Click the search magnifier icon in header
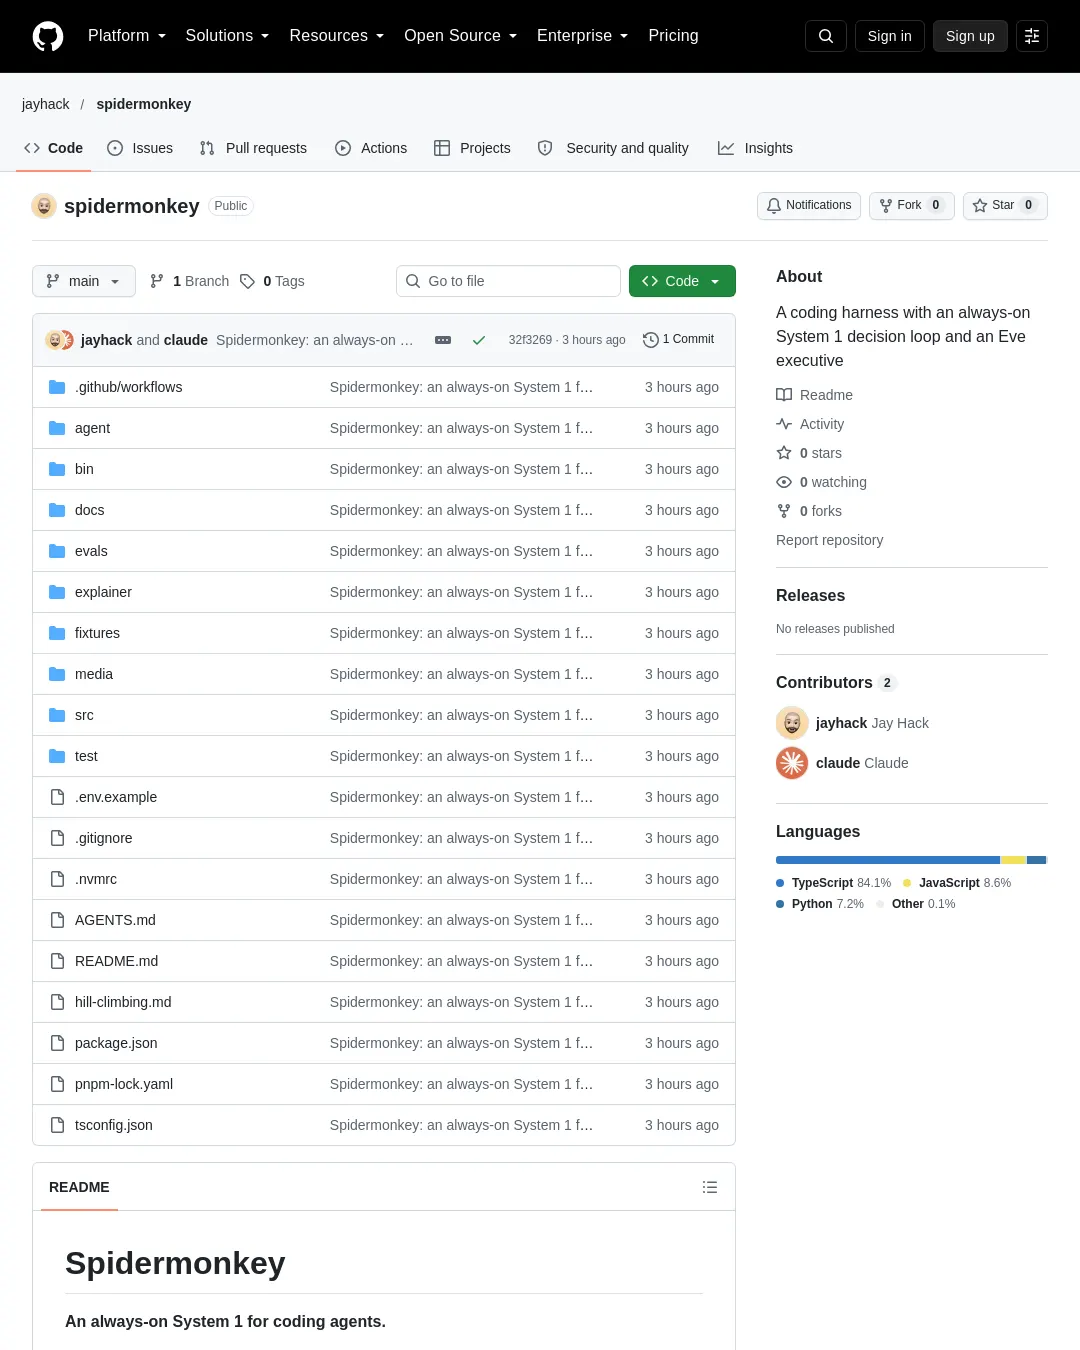Viewport: 1080px width, 1350px height. point(826,36)
